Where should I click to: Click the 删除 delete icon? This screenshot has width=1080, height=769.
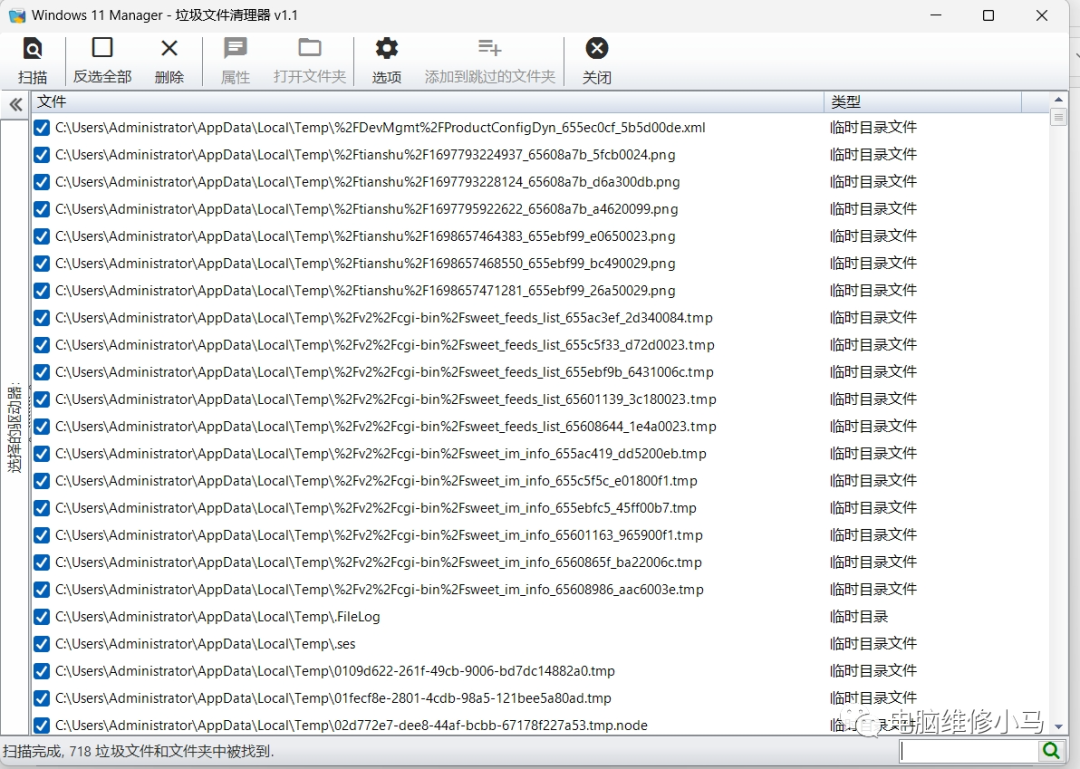[169, 48]
